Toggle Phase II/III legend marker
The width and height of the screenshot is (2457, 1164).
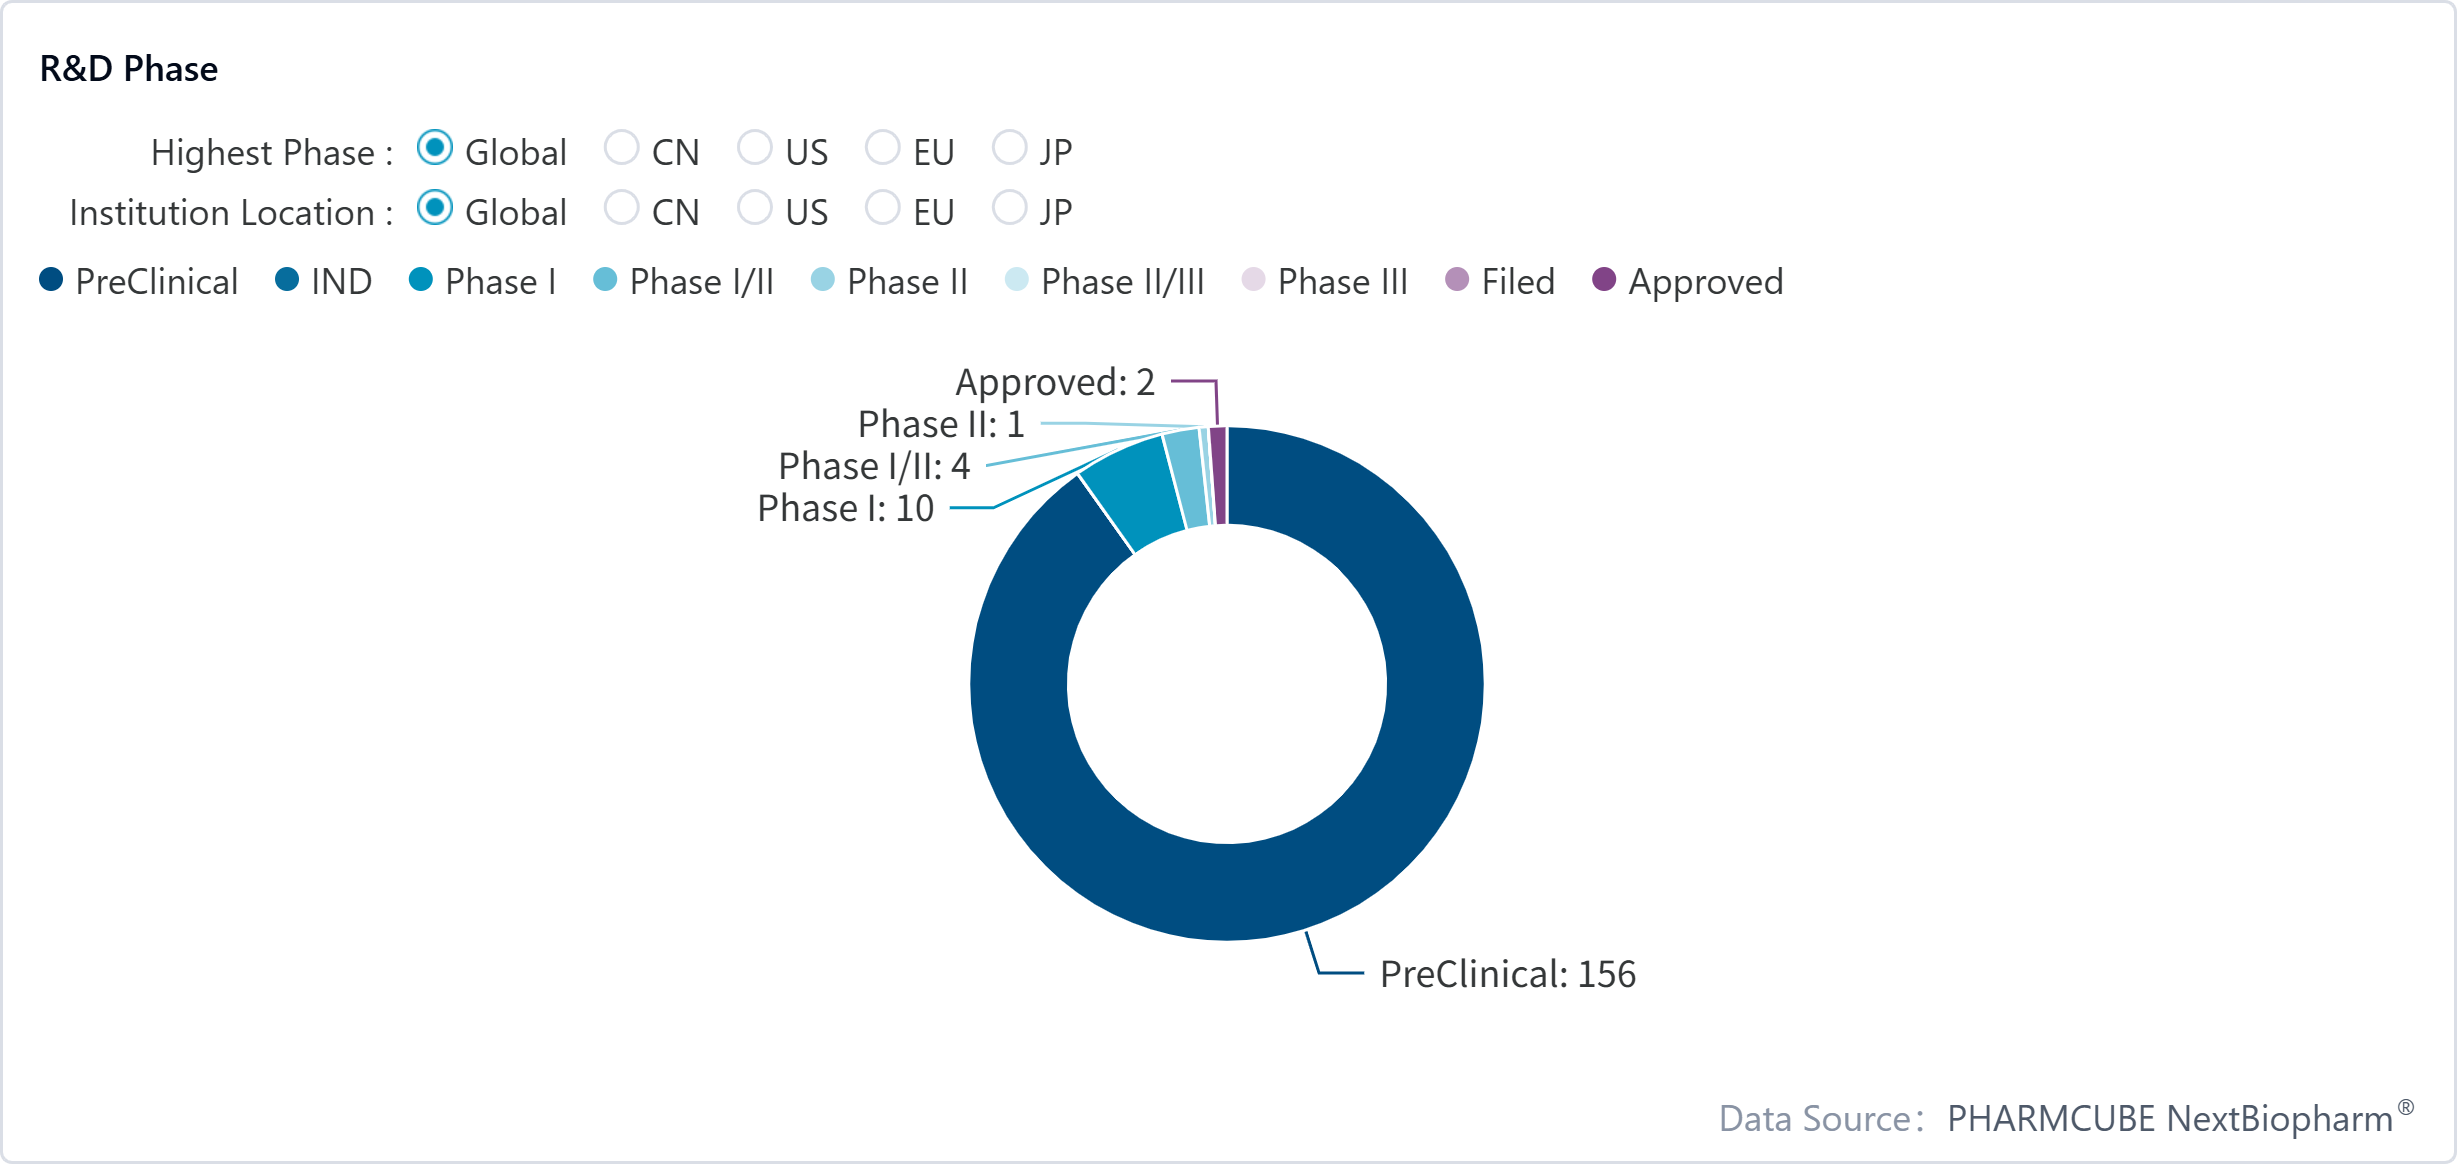(1016, 280)
